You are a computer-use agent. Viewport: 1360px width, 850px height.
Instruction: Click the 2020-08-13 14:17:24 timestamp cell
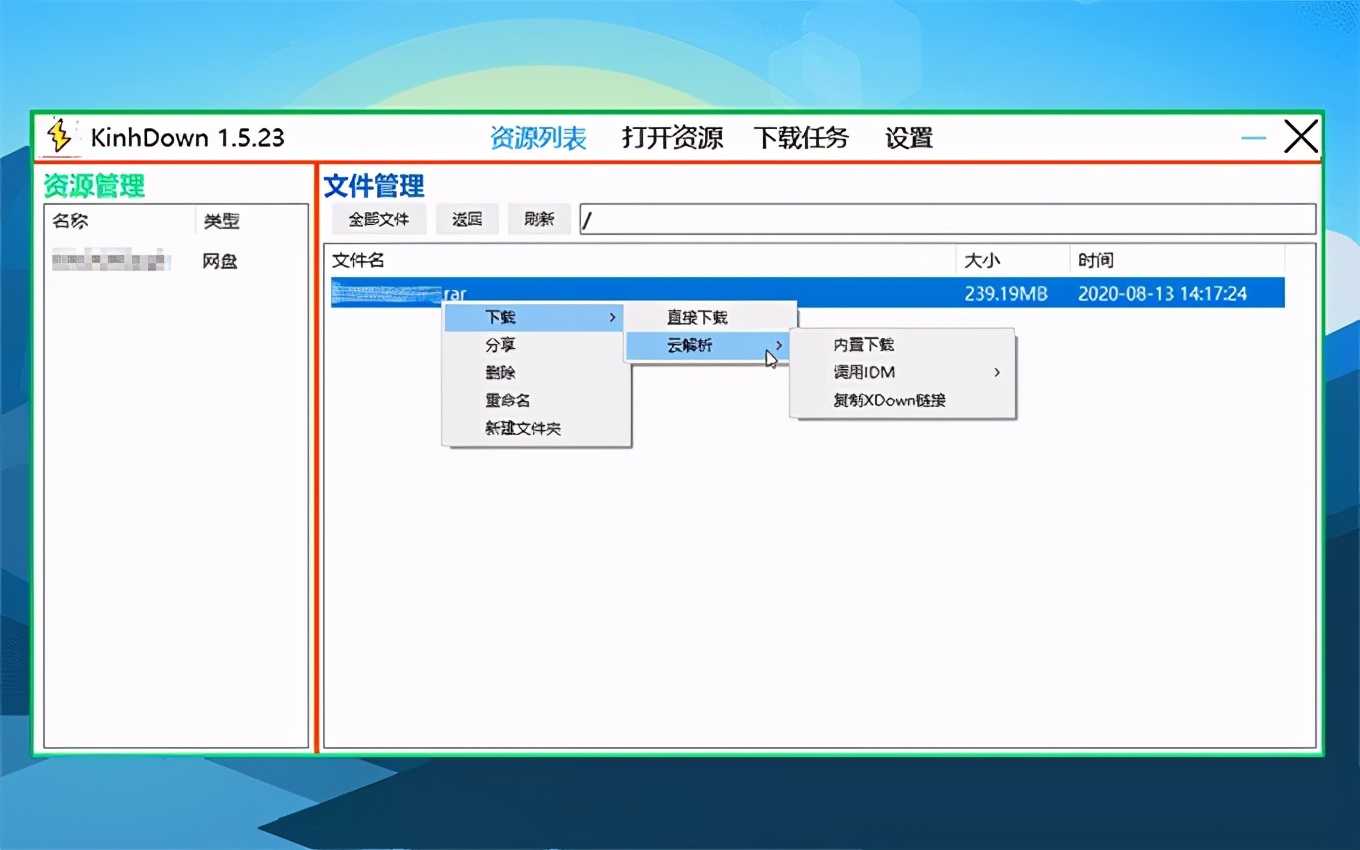pos(1163,294)
